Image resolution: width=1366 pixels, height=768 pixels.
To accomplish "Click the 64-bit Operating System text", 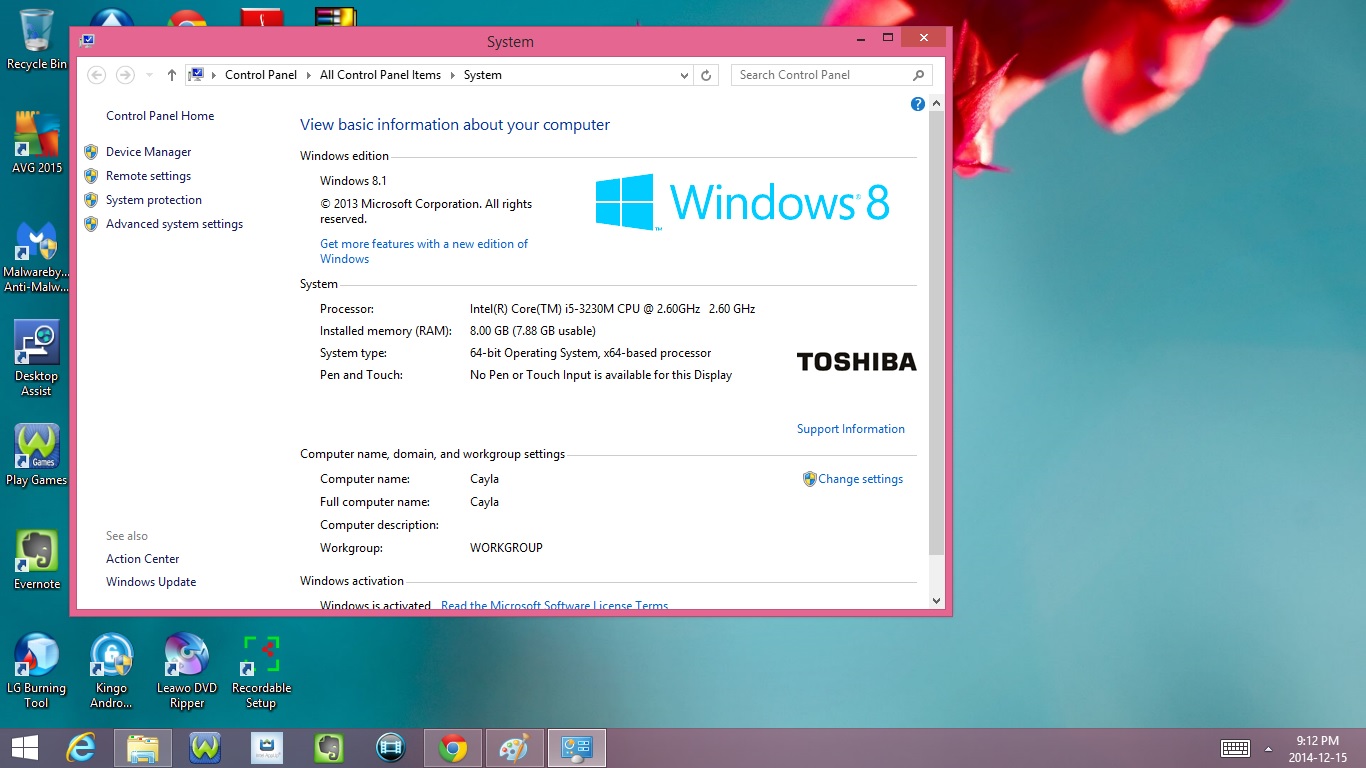I will click(590, 353).
